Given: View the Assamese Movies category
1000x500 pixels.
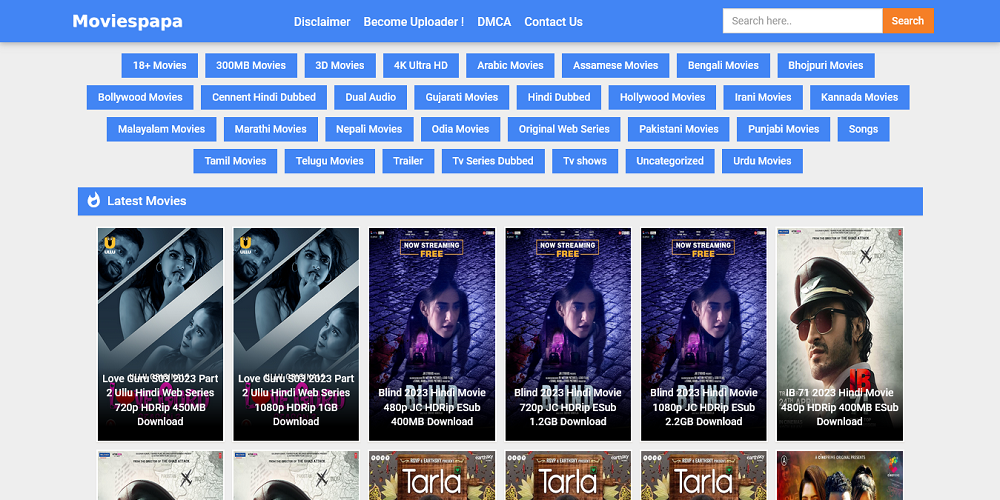Looking at the screenshot, I should pos(615,65).
